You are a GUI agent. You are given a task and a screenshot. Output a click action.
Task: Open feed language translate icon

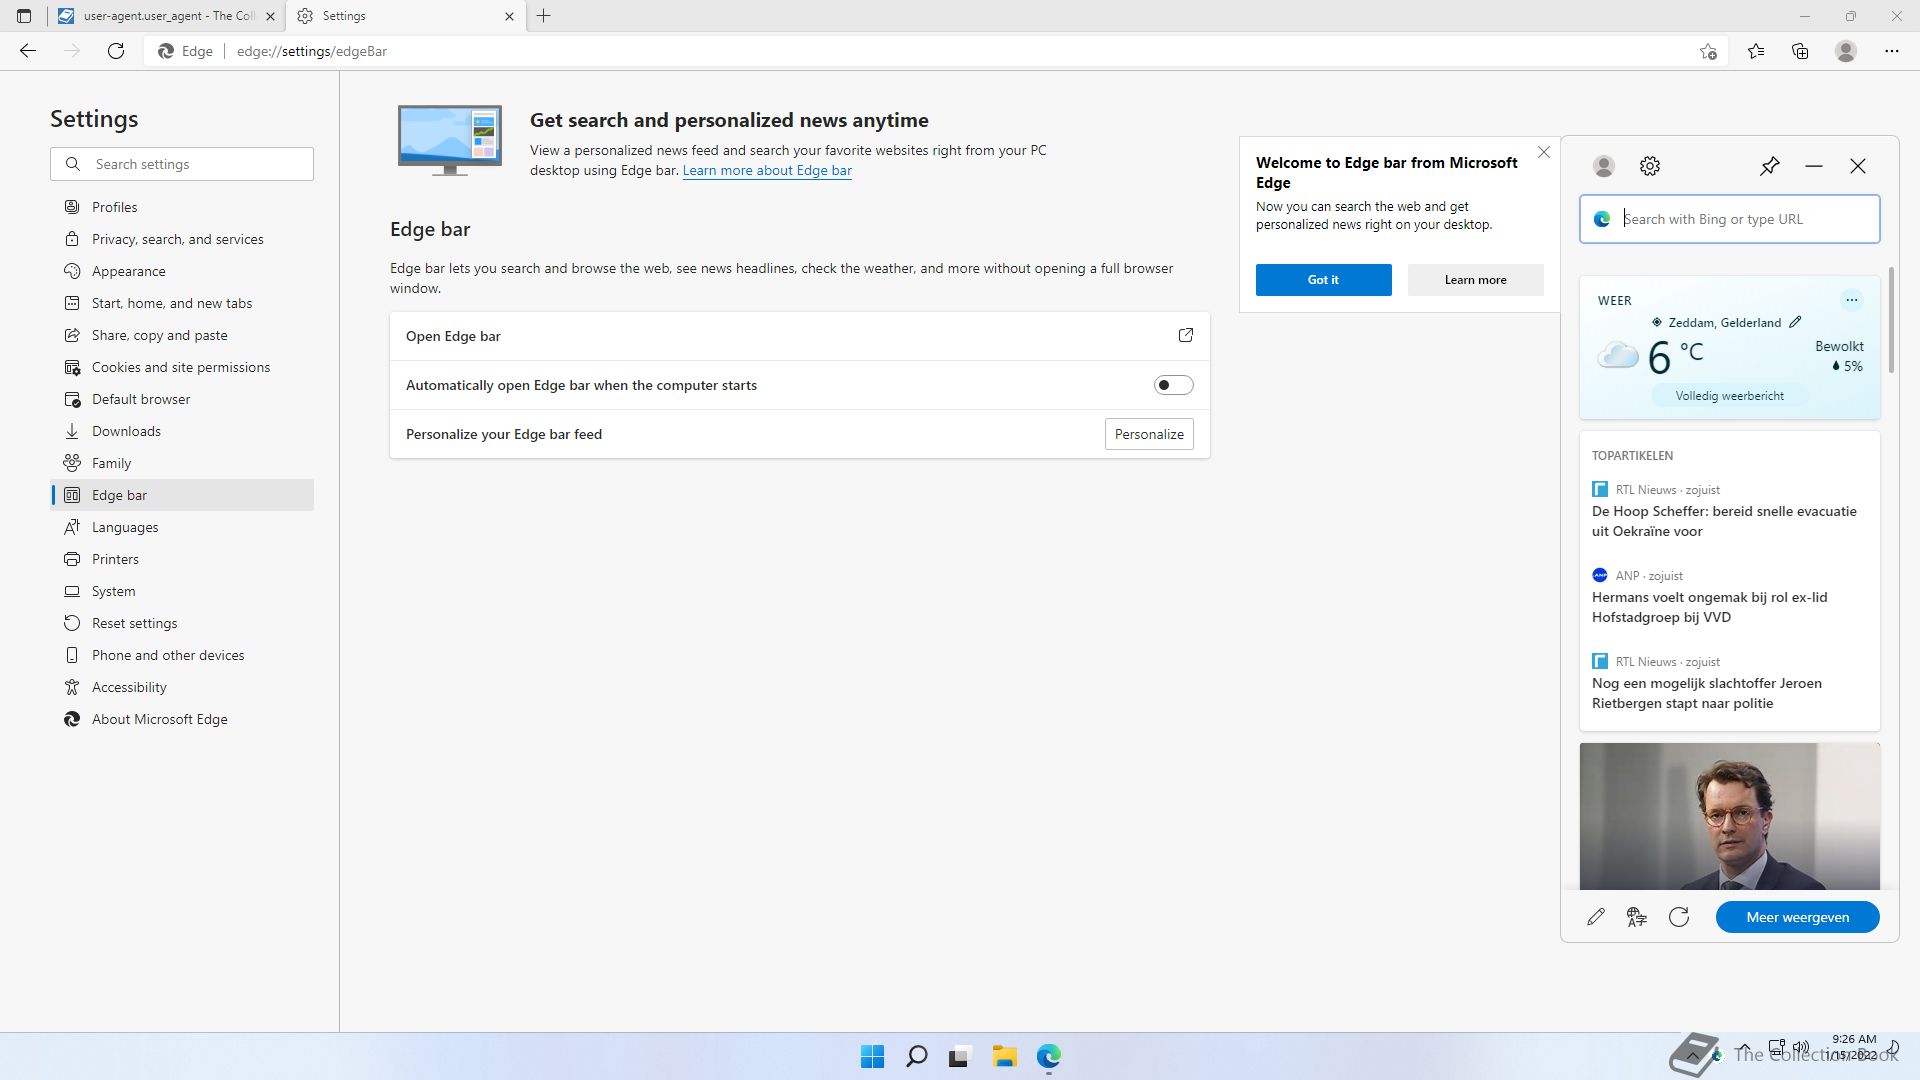coord(1637,917)
